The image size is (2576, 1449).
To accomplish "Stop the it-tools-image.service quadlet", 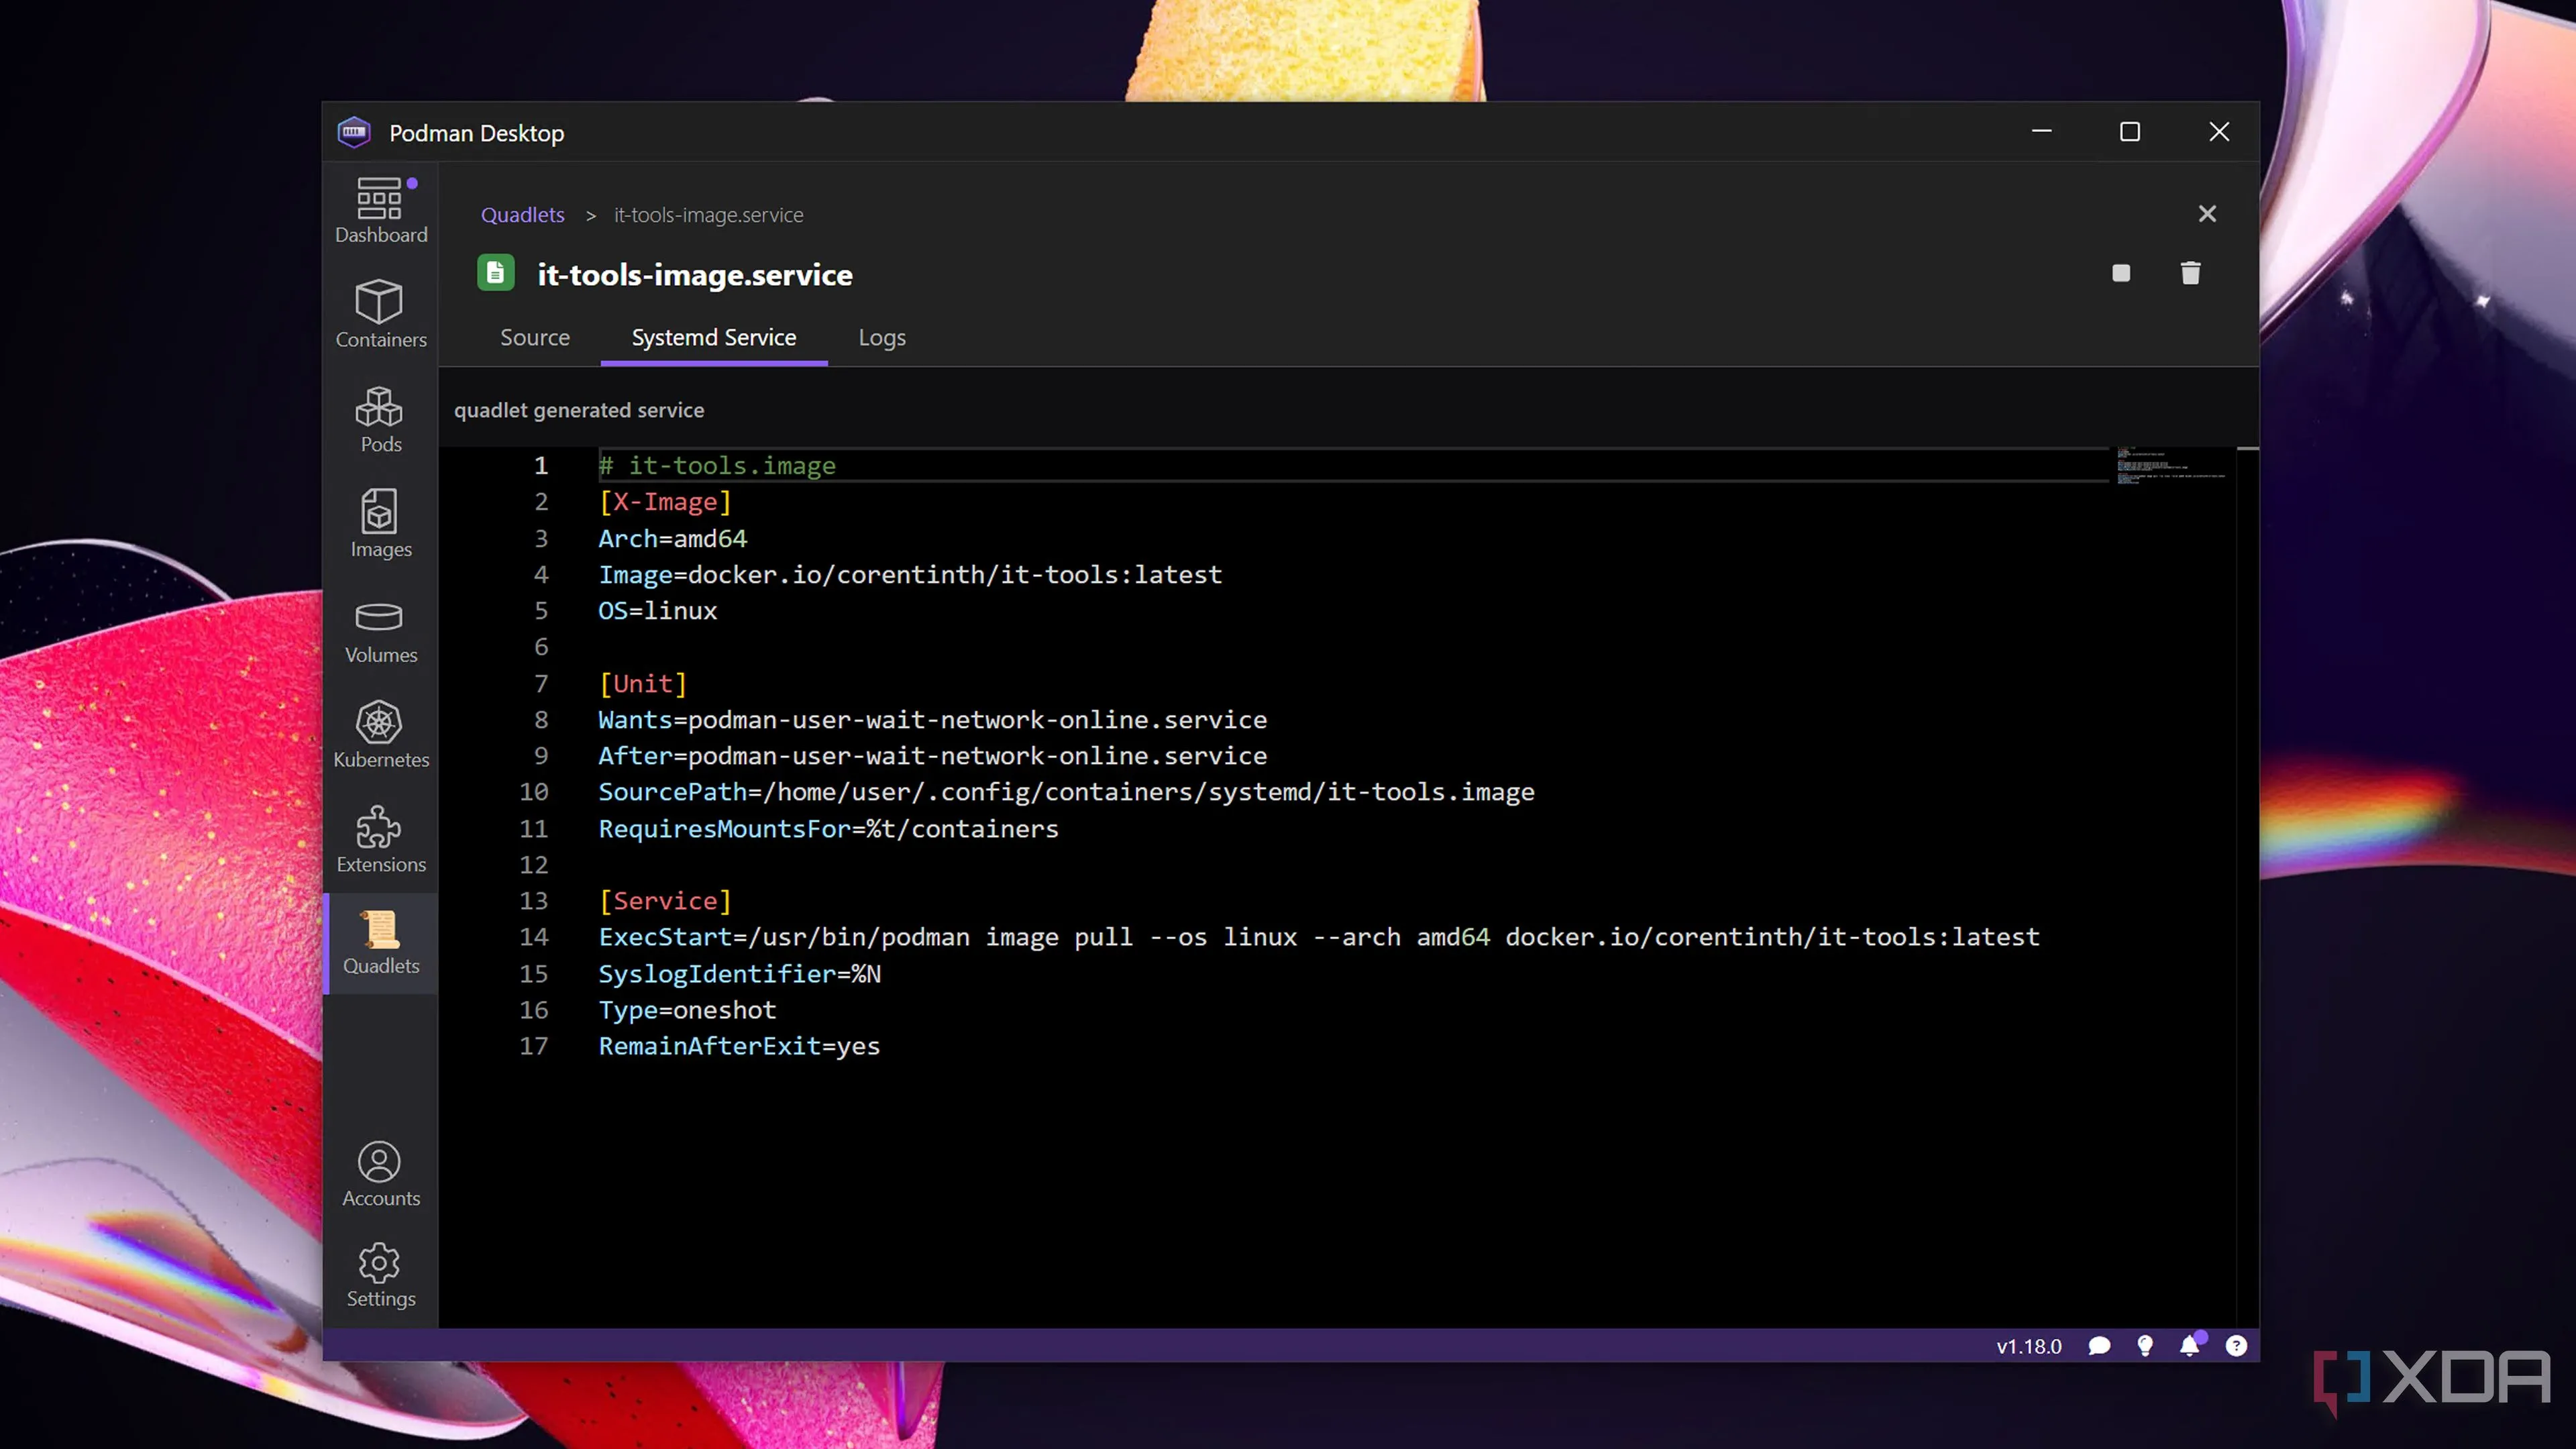I will pyautogui.click(x=2121, y=273).
